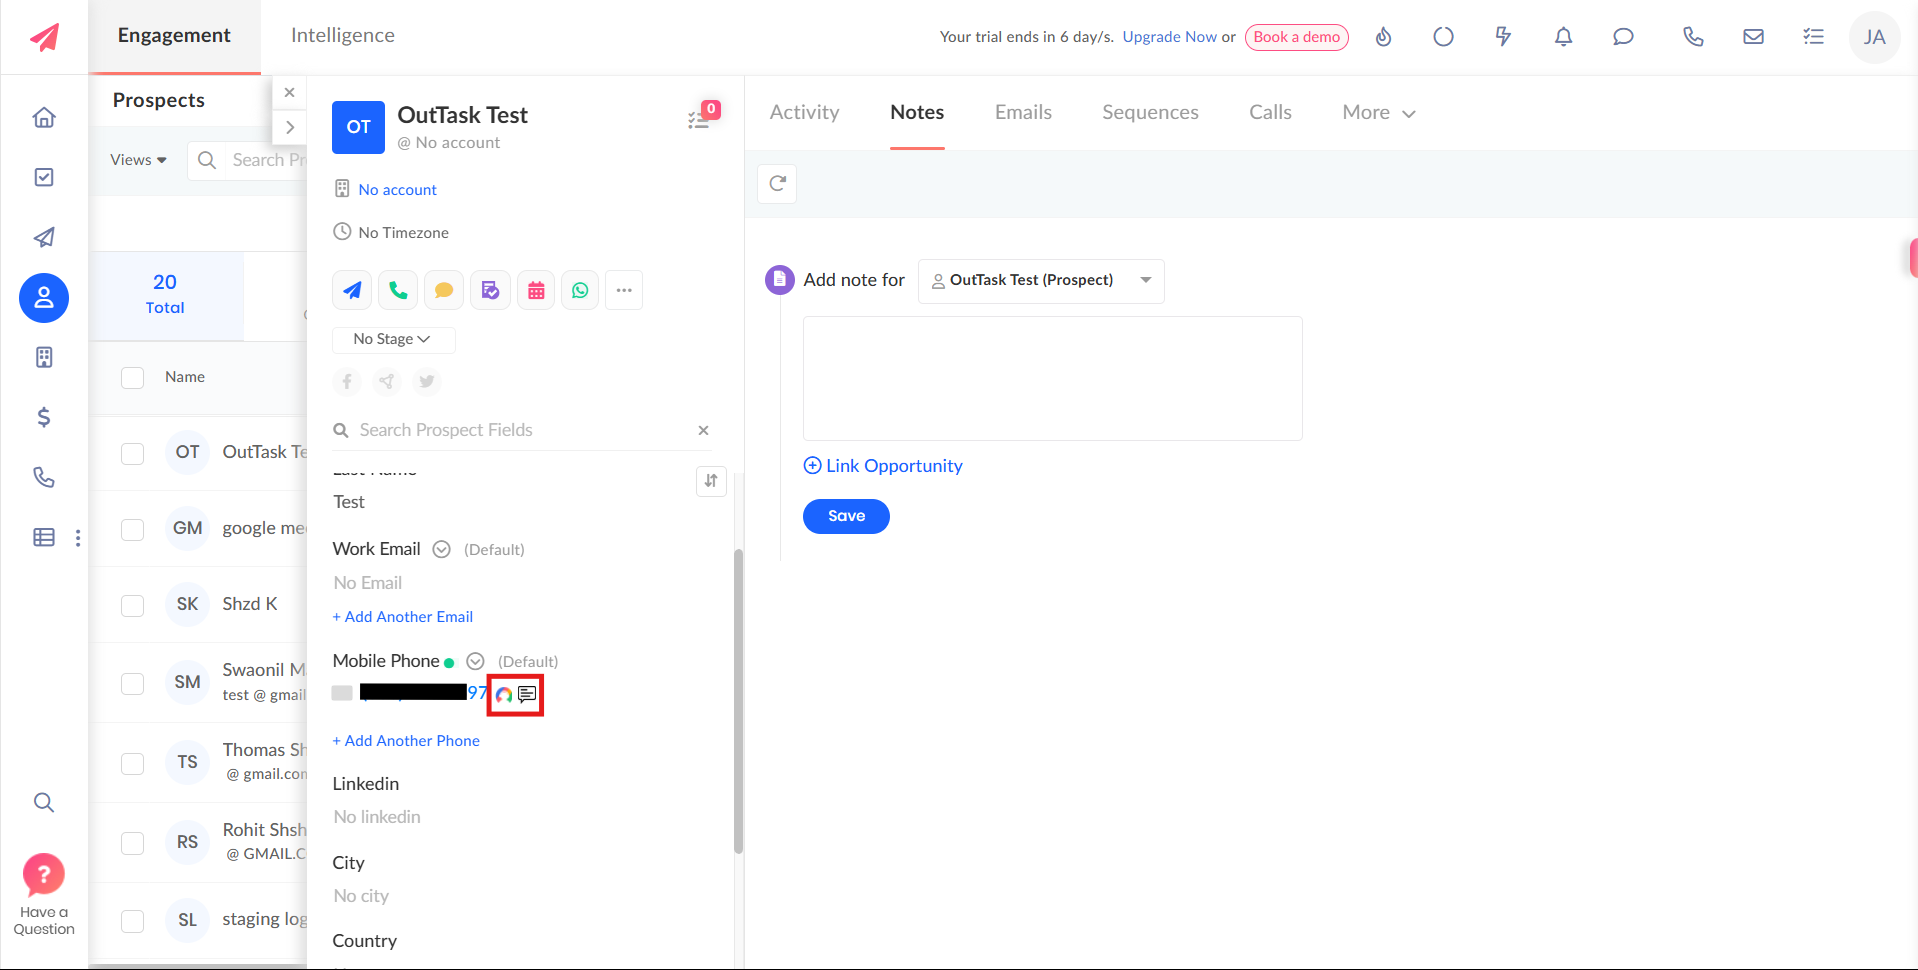This screenshot has height=970, width=1918.
Task: Open the Home icon in sidebar
Action: [44, 117]
